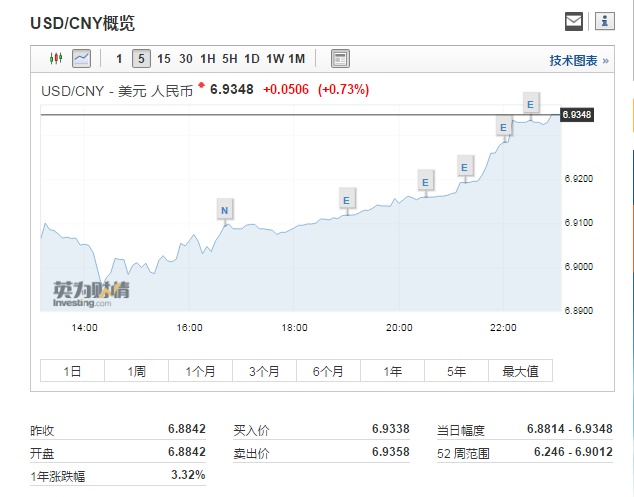Select the 1-minute interval
634x497 pixels.
click(119, 59)
